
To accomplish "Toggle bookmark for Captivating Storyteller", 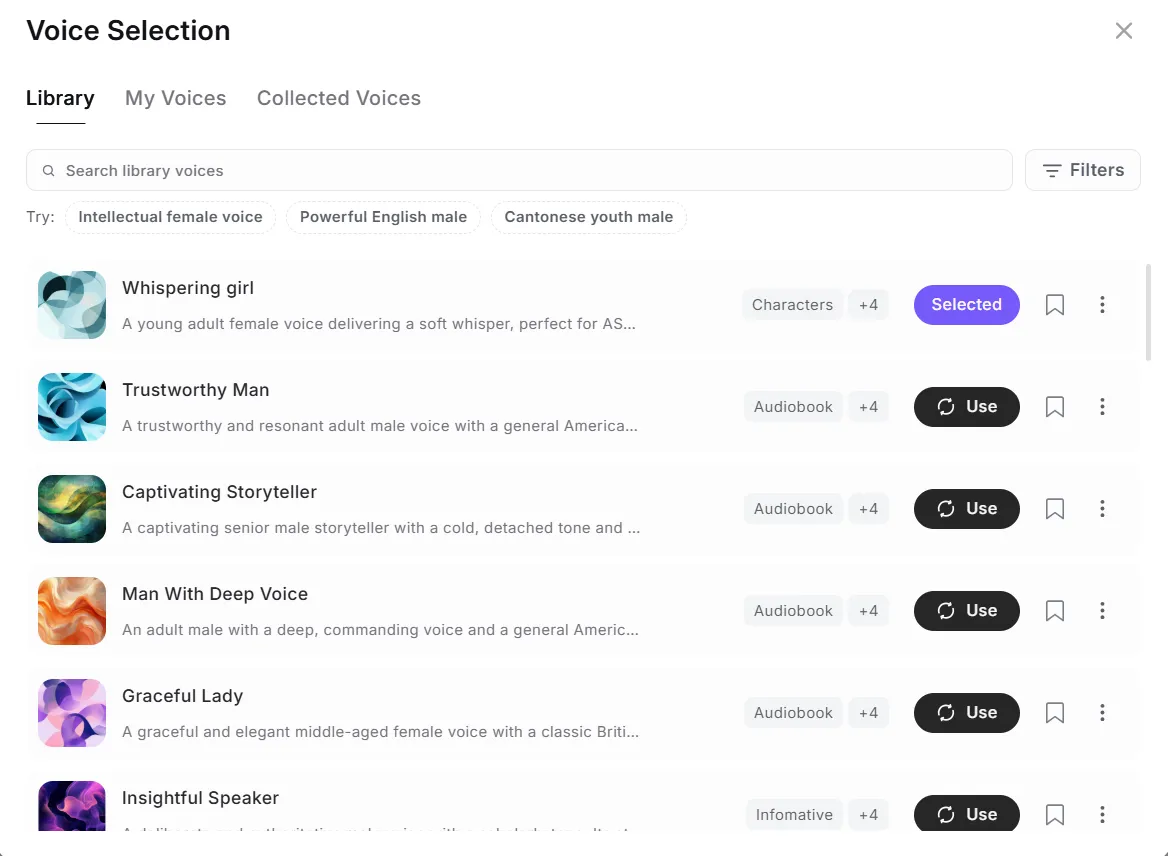I will pyautogui.click(x=1054, y=509).
